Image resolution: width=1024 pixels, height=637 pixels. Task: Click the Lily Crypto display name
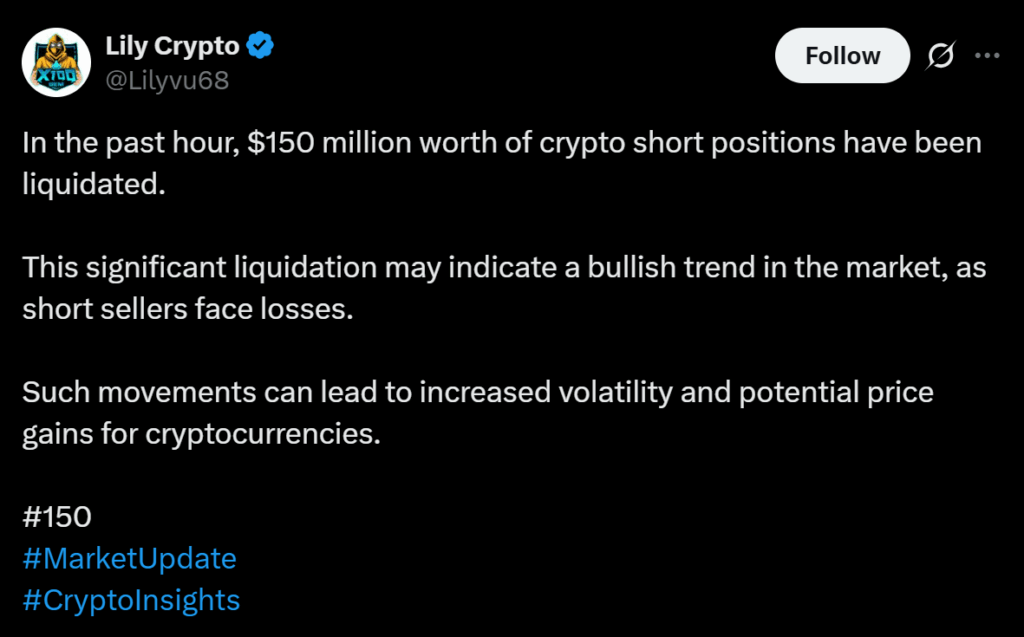click(172, 46)
